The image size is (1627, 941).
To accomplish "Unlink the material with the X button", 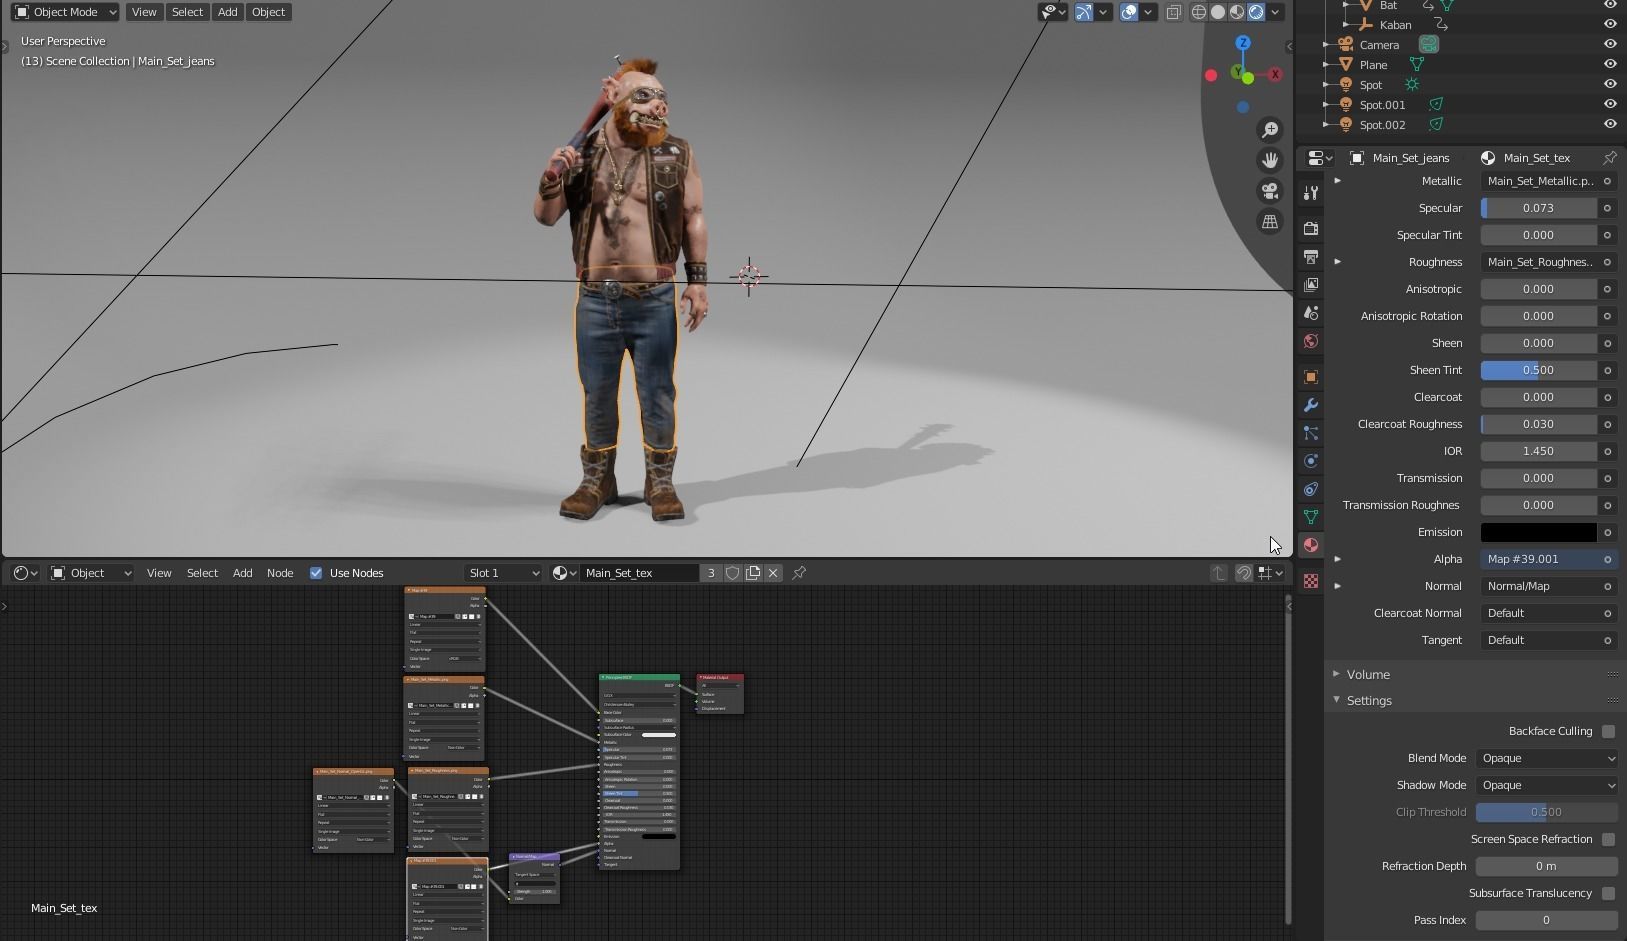I will [773, 573].
